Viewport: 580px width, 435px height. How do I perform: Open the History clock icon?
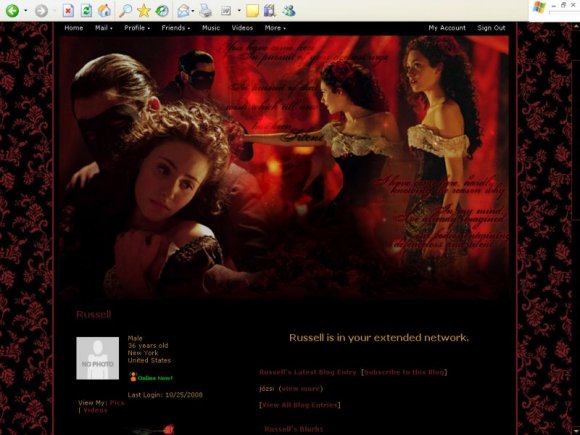pyautogui.click(x=162, y=10)
